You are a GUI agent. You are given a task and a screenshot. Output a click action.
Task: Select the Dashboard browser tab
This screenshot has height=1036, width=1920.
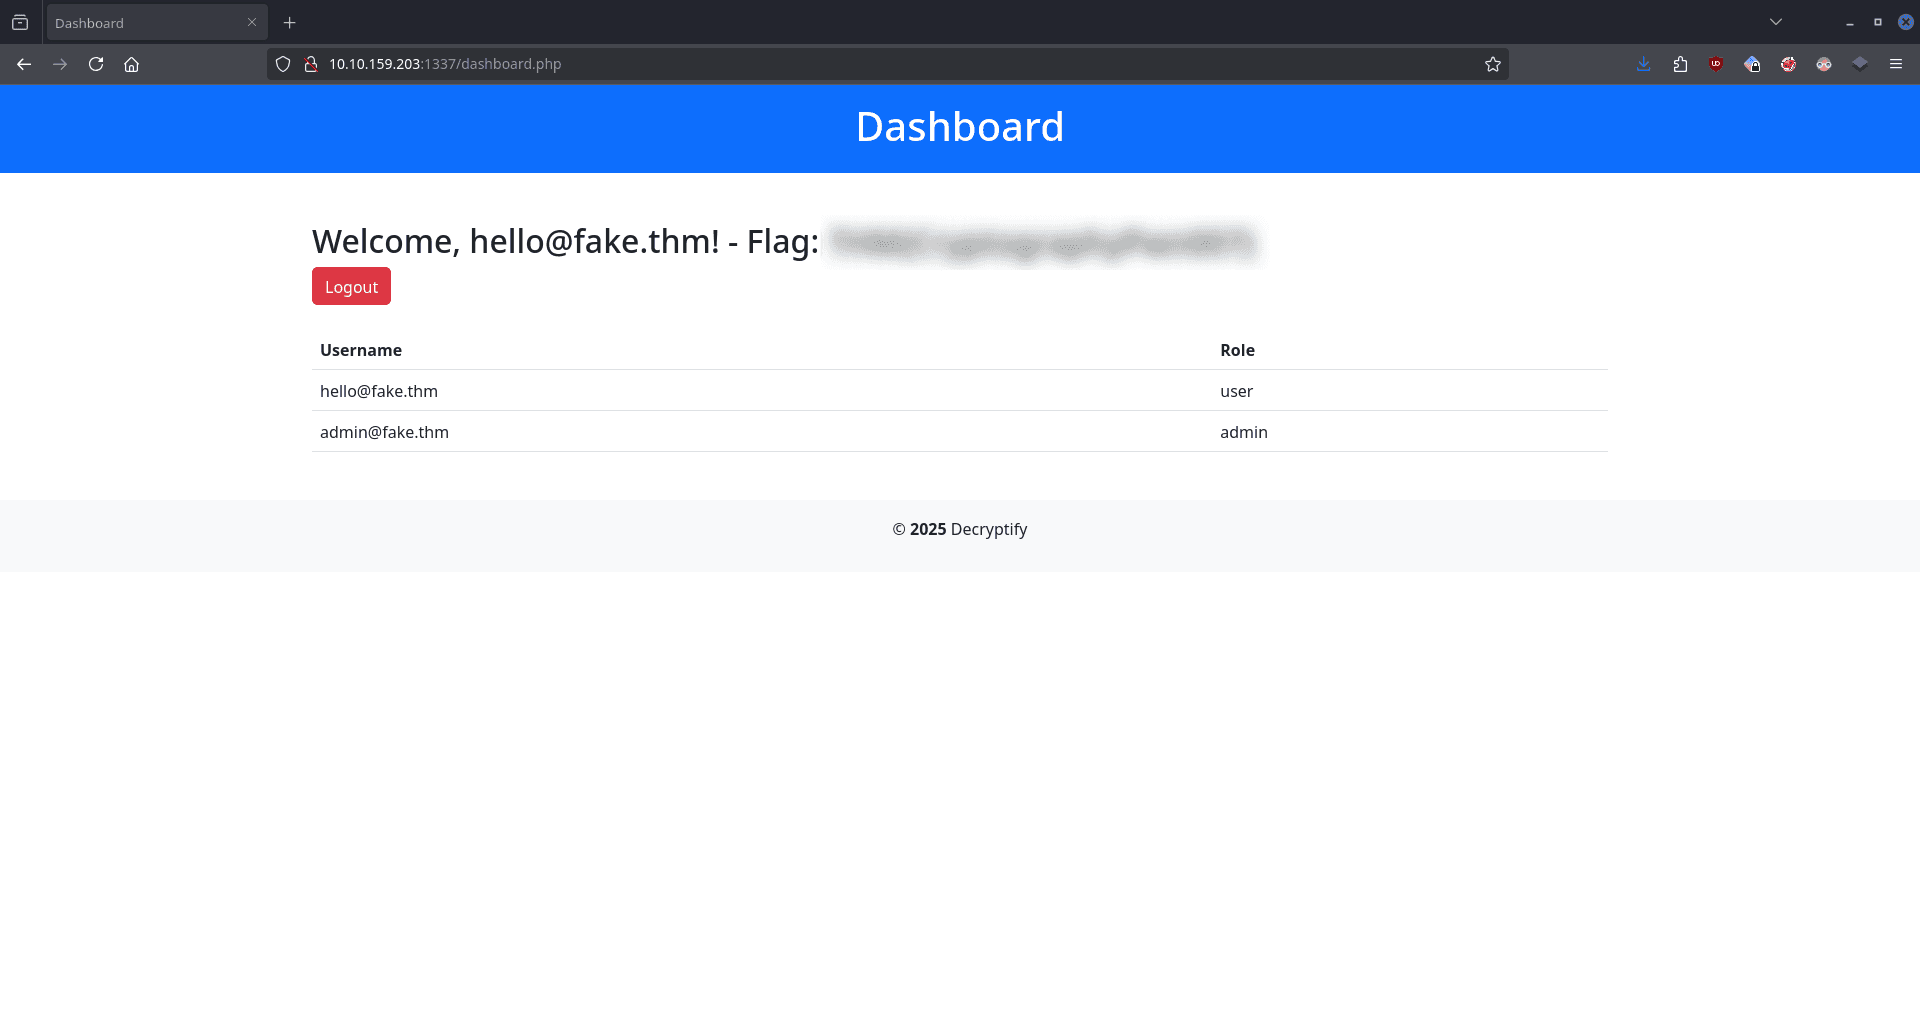pos(140,22)
